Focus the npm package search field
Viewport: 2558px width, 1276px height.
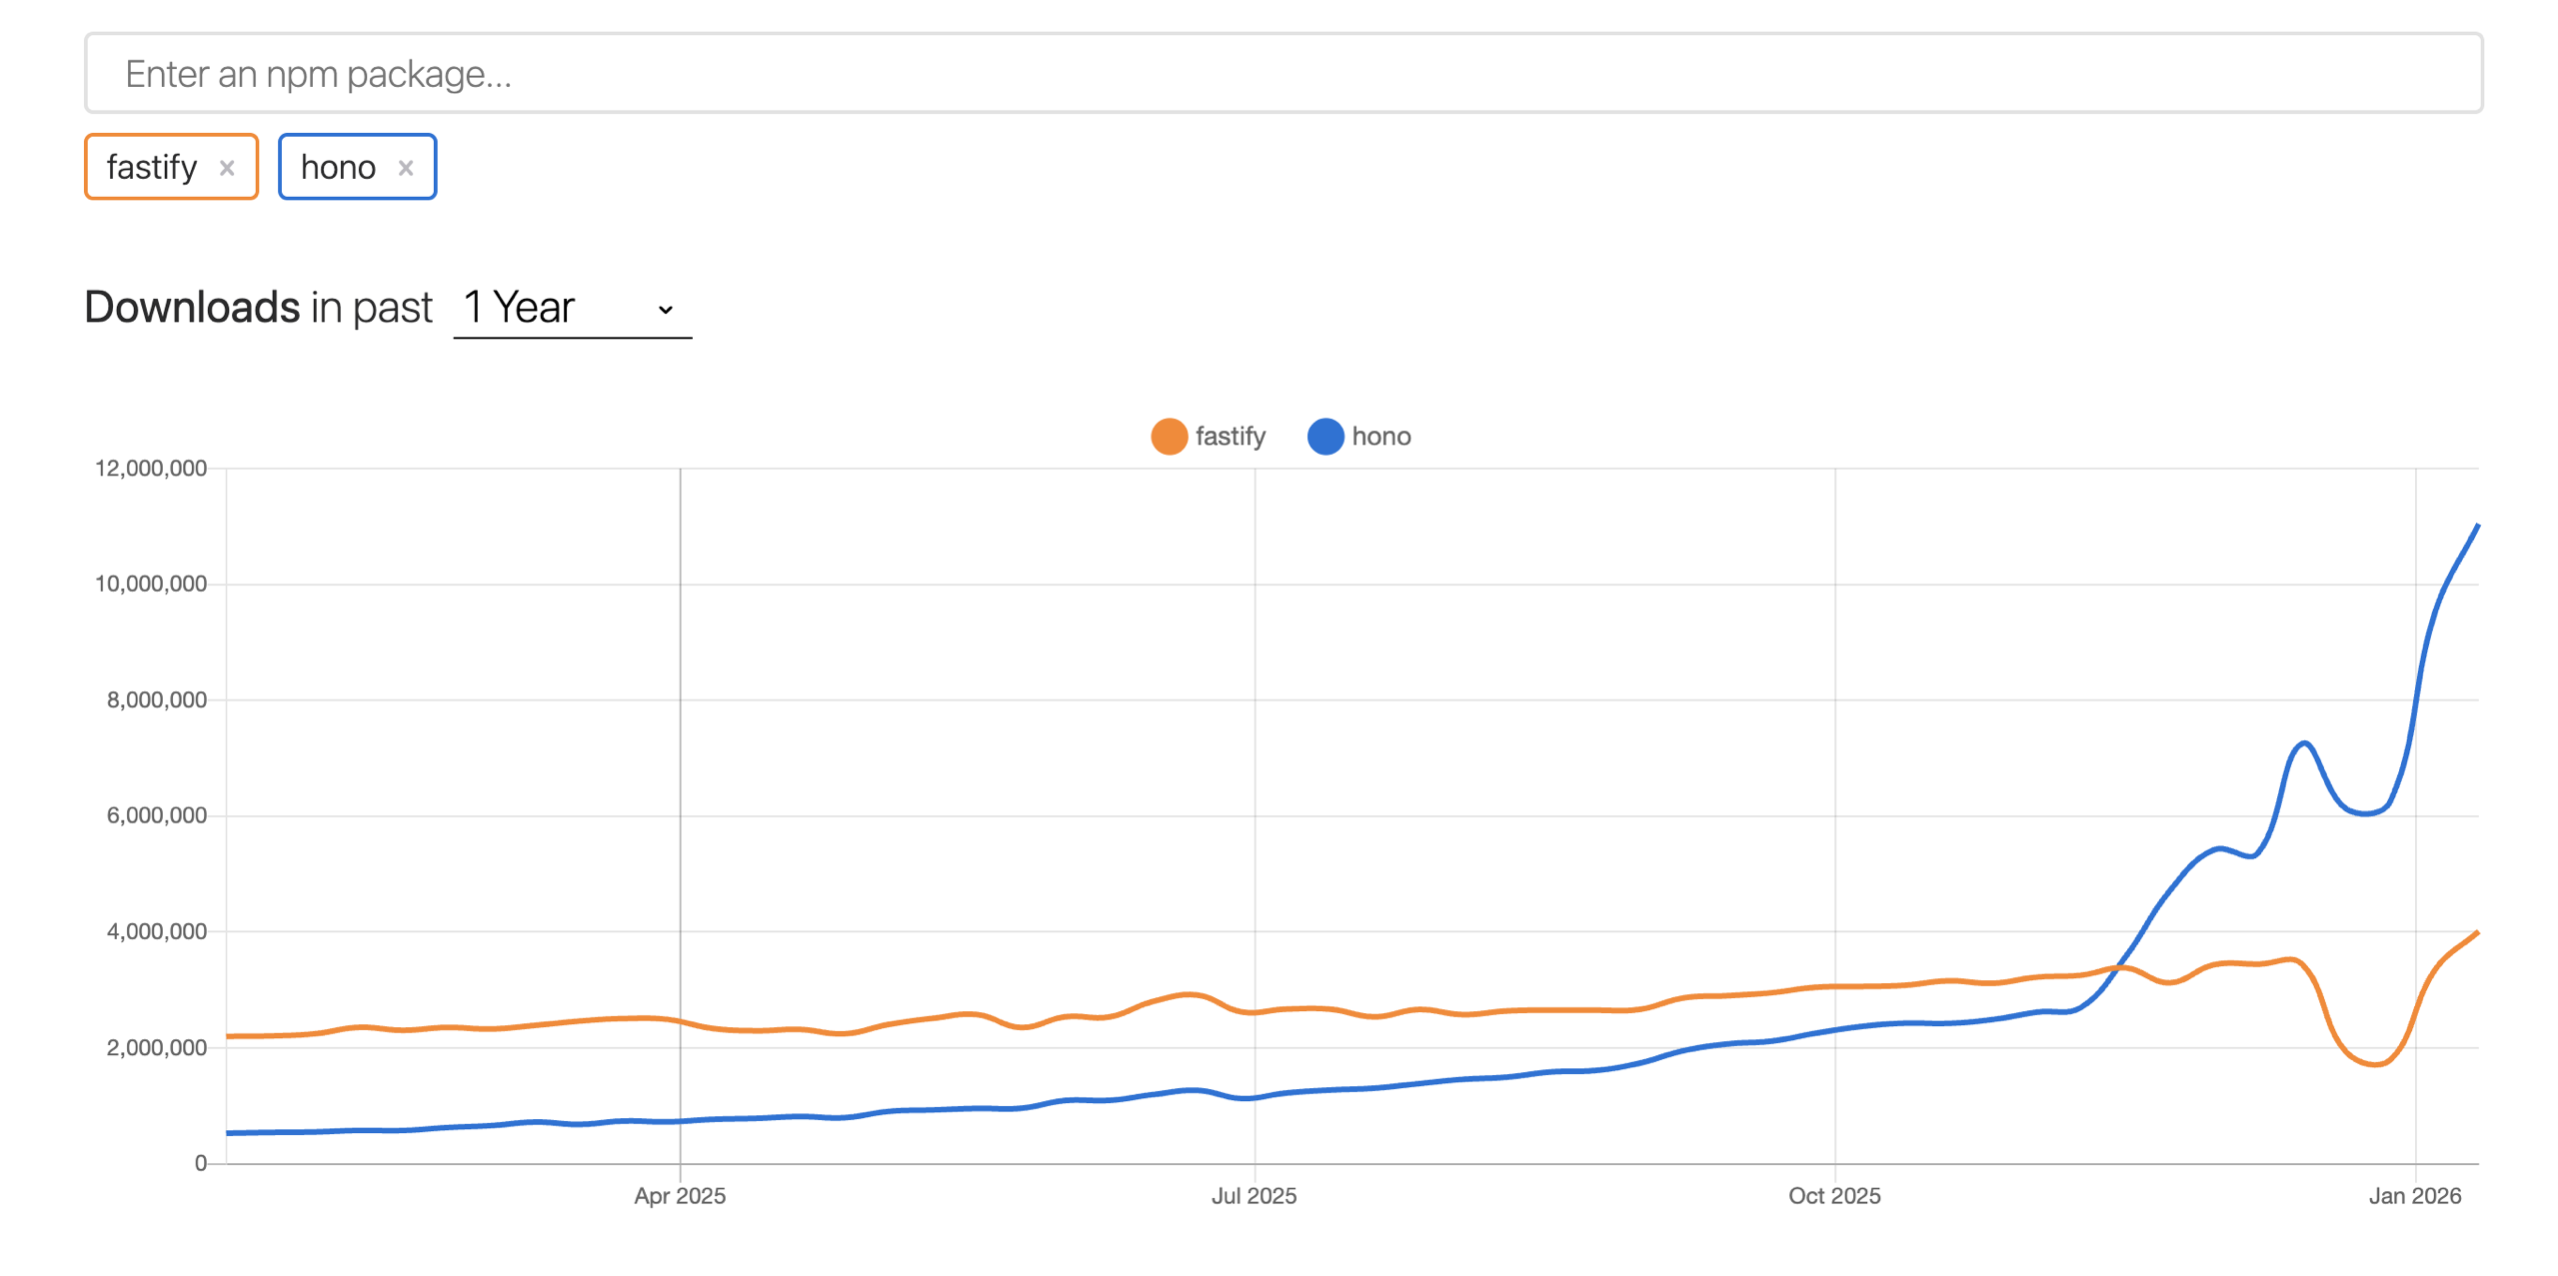click(1283, 74)
